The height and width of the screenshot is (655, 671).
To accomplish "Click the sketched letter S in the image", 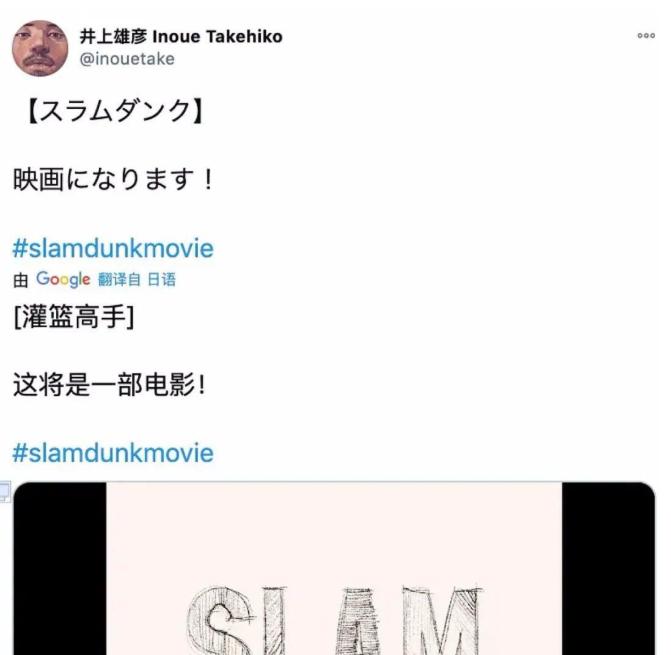I will click(x=221, y=622).
